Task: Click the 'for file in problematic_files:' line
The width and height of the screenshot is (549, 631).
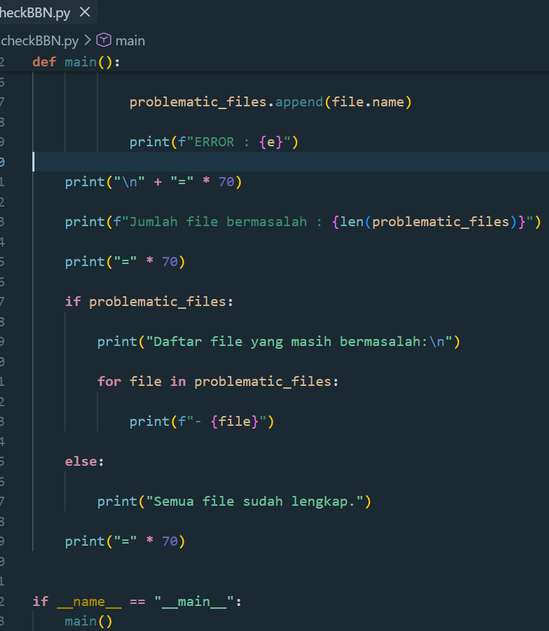Action: click(218, 381)
